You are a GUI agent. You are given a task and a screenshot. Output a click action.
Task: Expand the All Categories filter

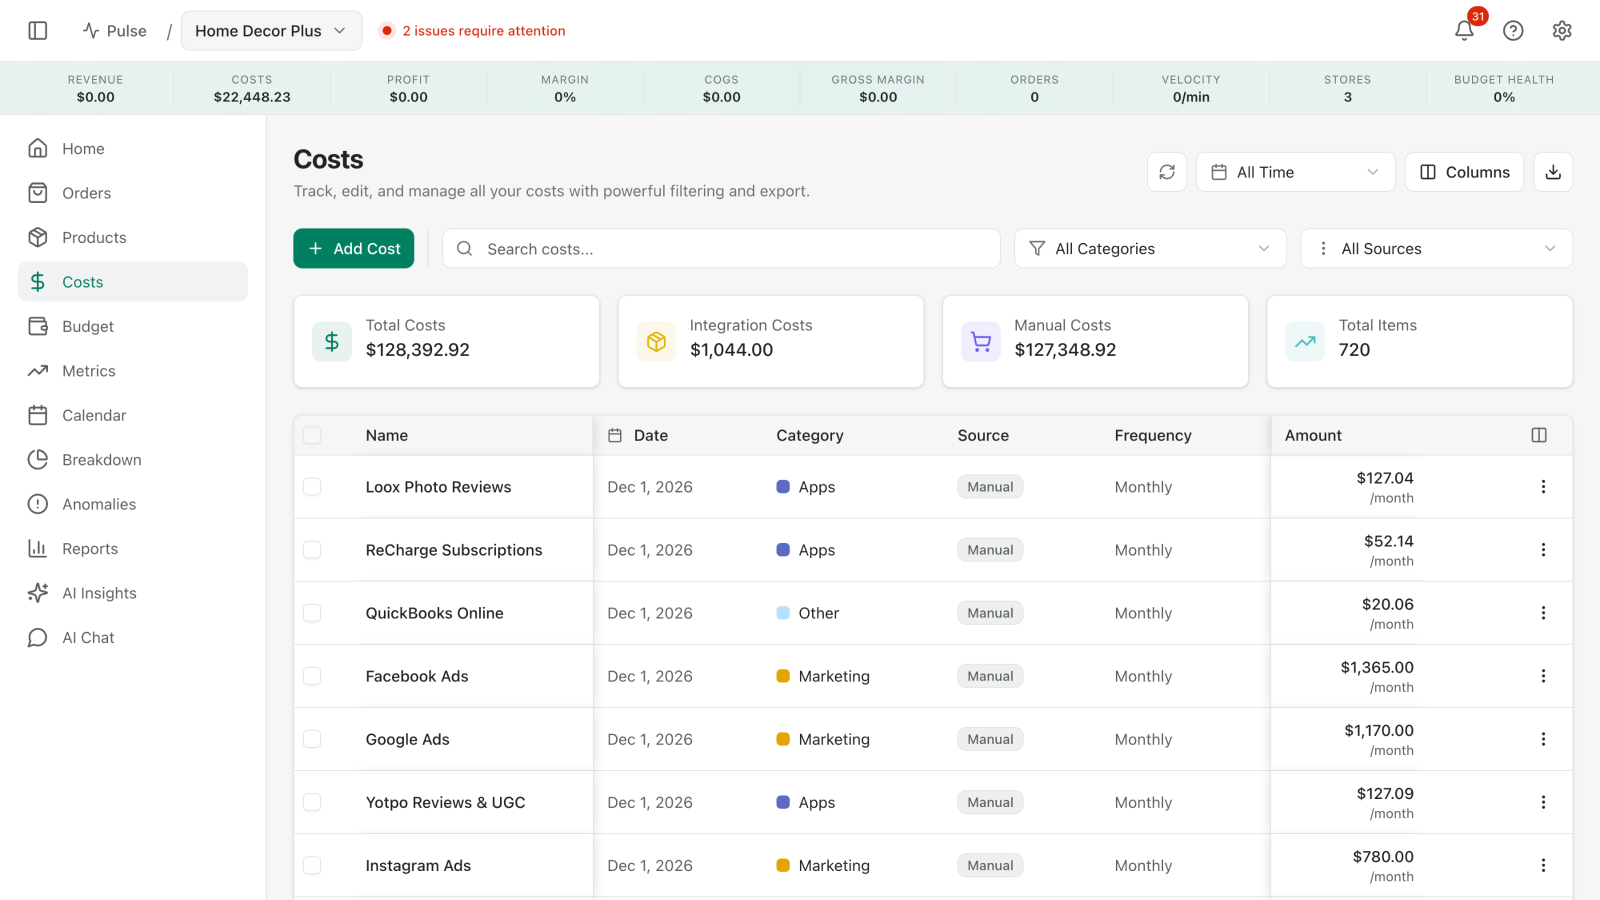click(x=1148, y=249)
